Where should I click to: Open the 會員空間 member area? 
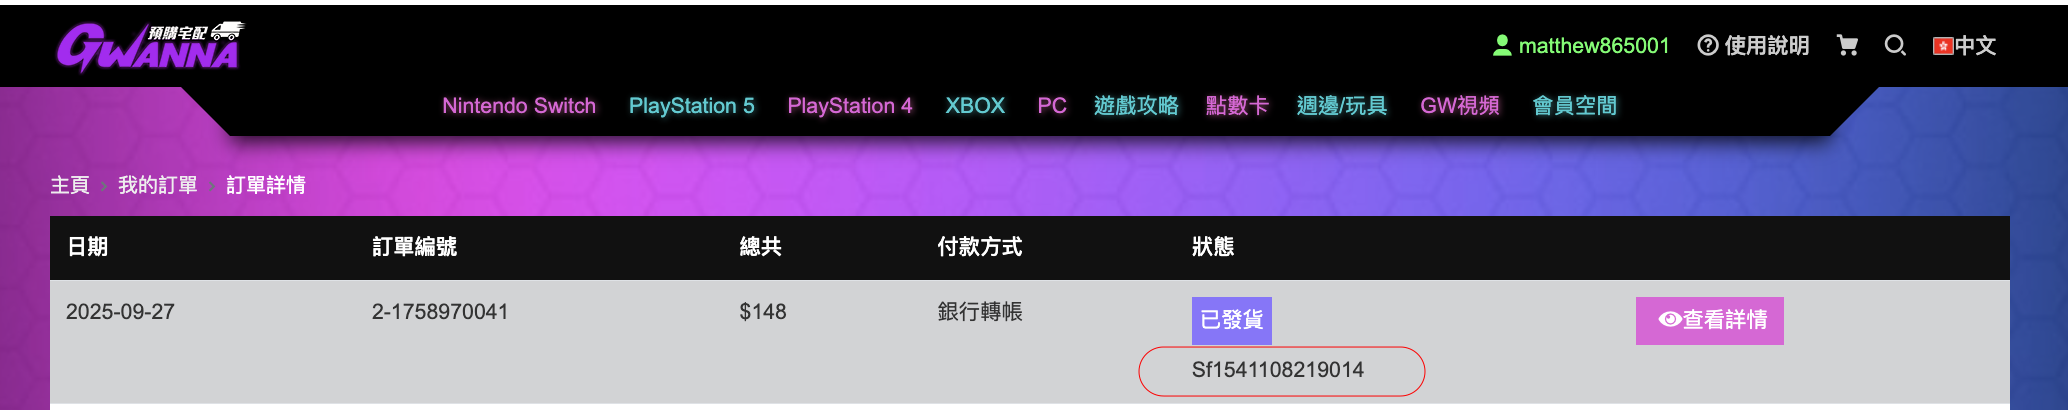click(x=1574, y=106)
